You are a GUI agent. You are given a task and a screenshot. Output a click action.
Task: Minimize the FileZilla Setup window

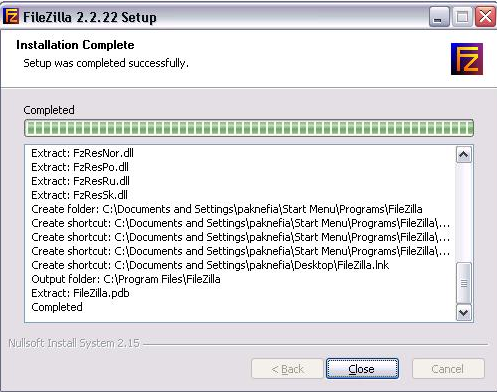439,17
